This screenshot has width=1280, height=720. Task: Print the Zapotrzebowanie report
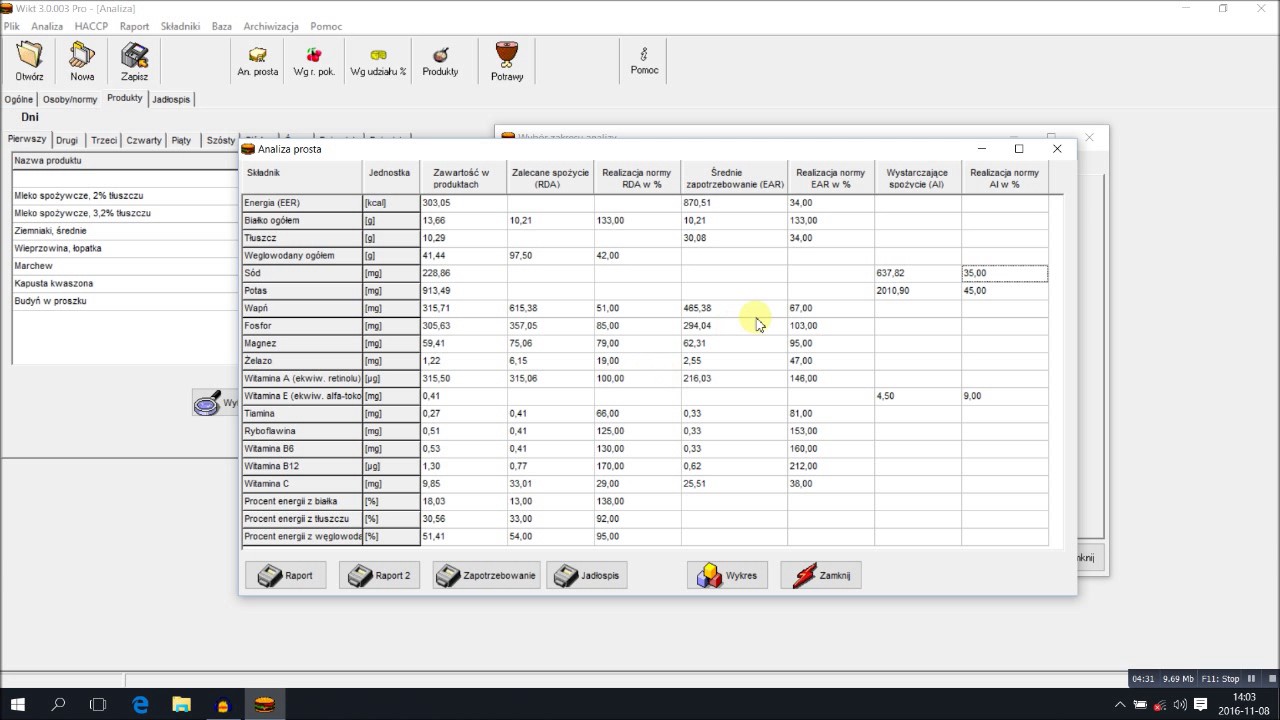[486, 575]
